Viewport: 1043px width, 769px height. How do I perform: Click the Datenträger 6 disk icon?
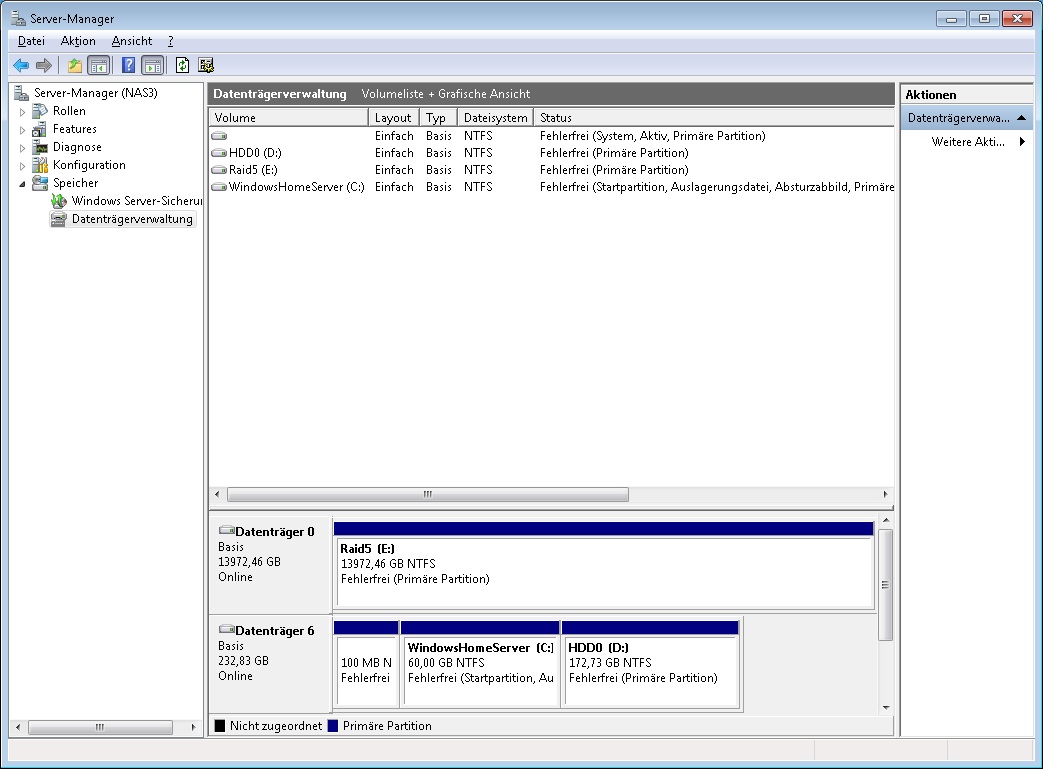click(226, 629)
